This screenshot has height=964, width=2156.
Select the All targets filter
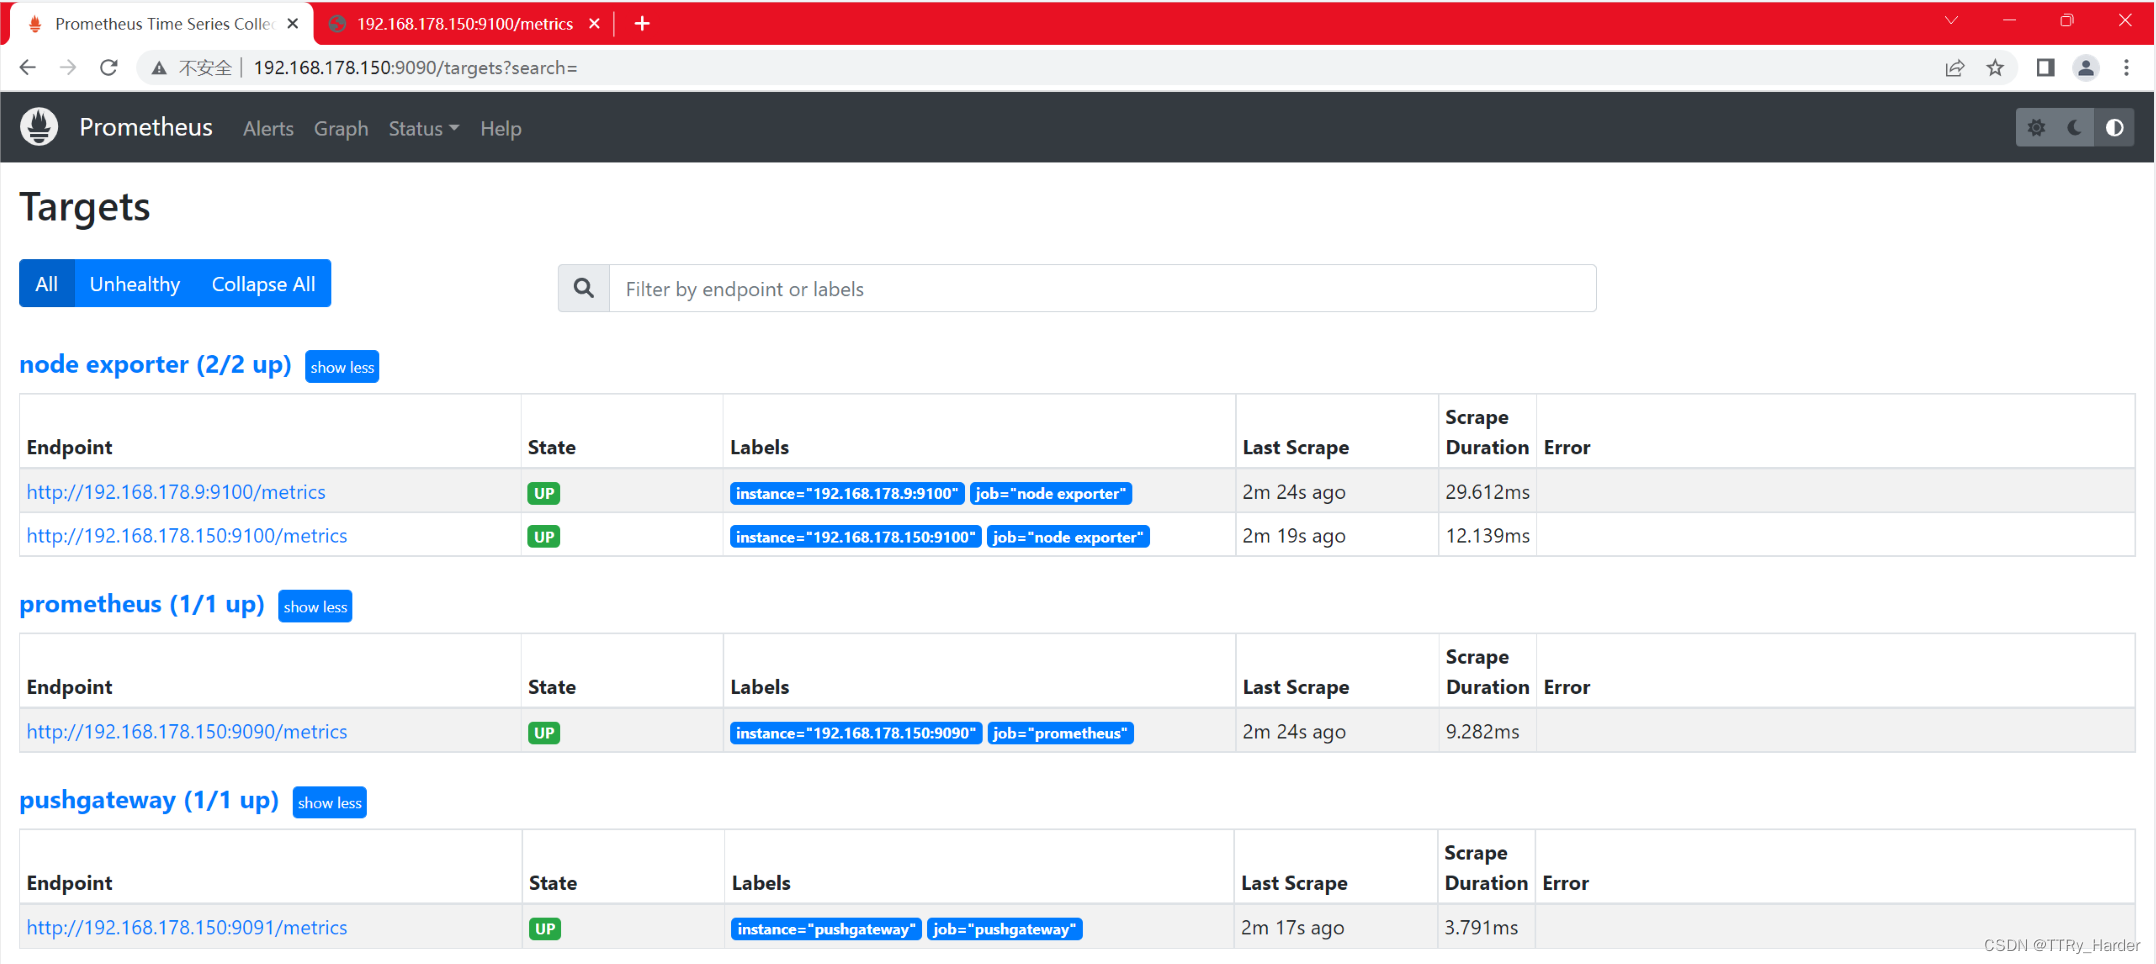(x=47, y=284)
